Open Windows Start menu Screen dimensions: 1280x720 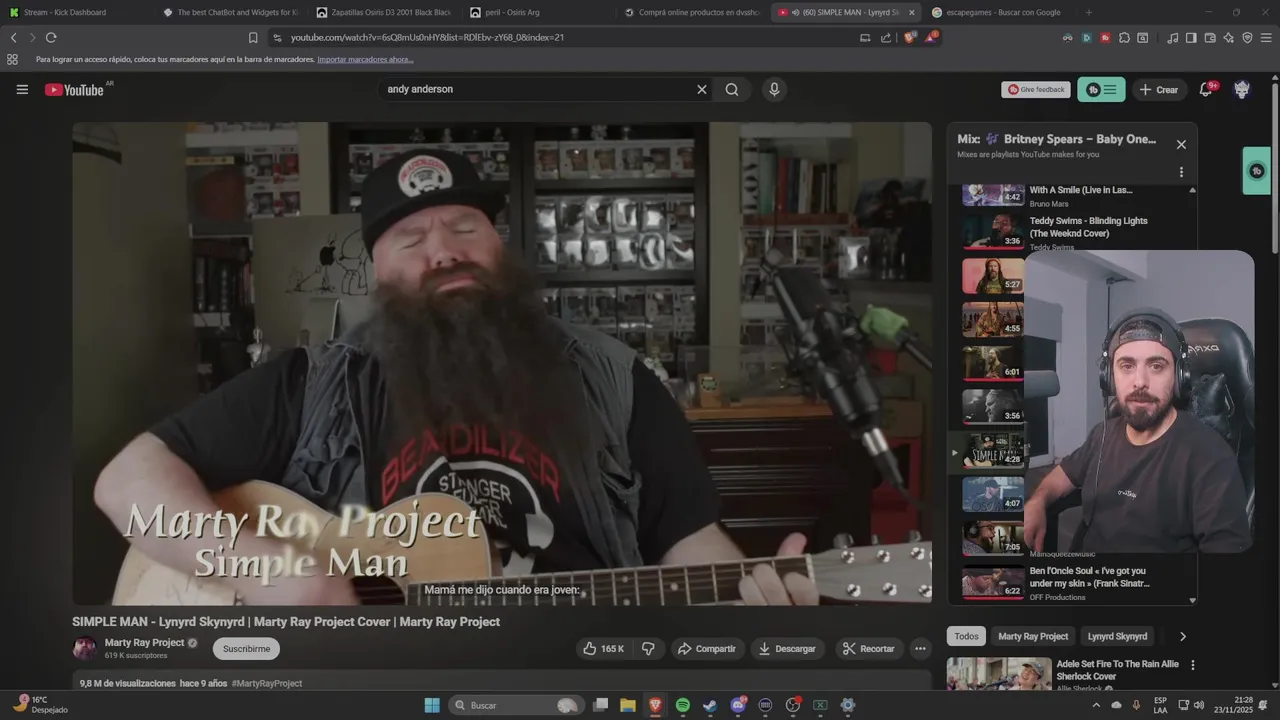point(432,705)
